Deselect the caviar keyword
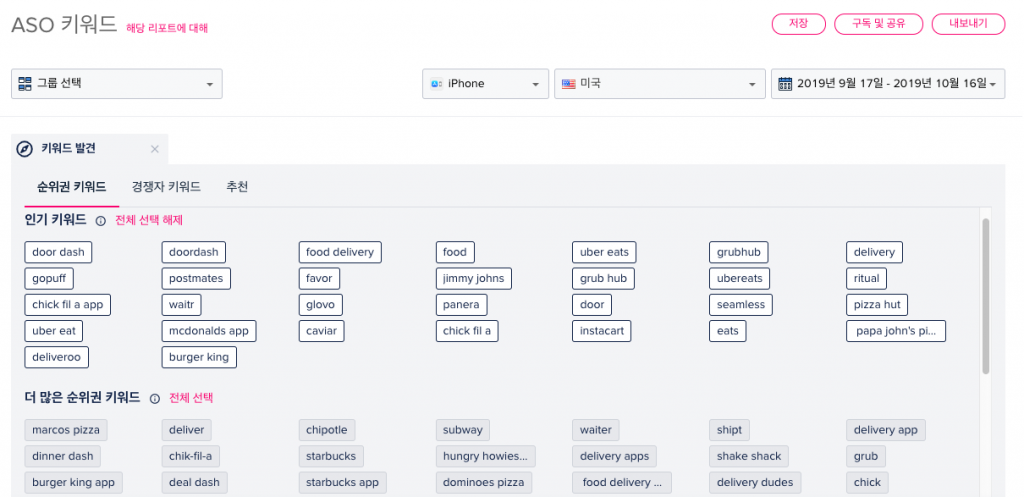1024x497 pixels. (321, 330)
